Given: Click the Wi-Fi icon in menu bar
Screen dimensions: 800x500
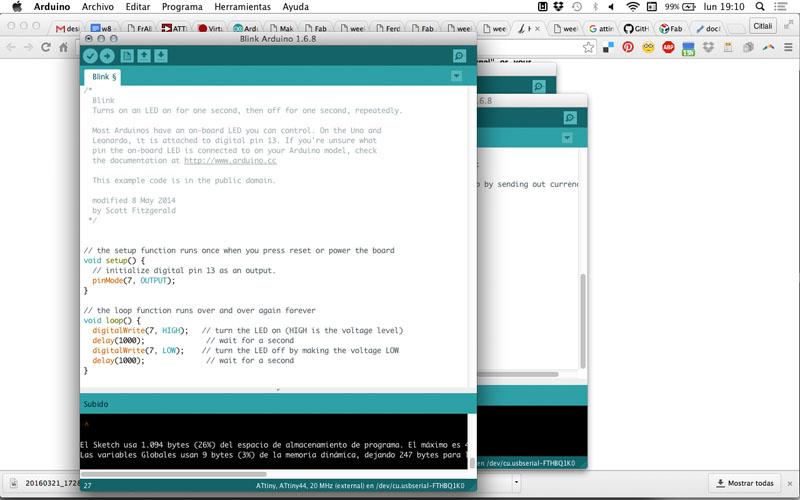Looking at the screenshot, I should [633, 7].
